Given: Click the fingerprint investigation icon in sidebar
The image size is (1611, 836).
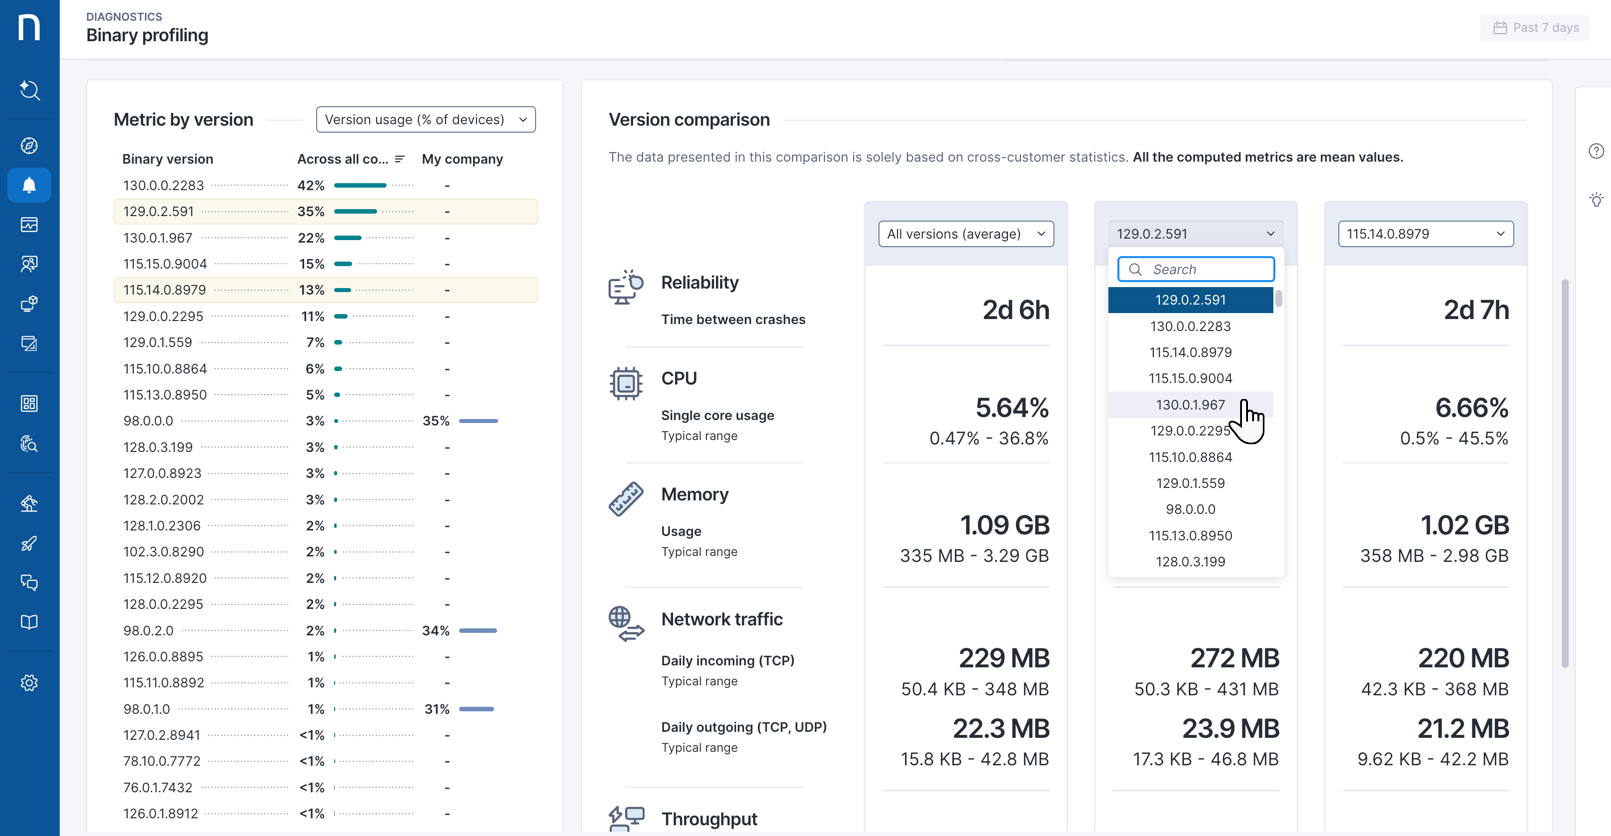Looking at the screenshot, I should [x=29, y=443].
